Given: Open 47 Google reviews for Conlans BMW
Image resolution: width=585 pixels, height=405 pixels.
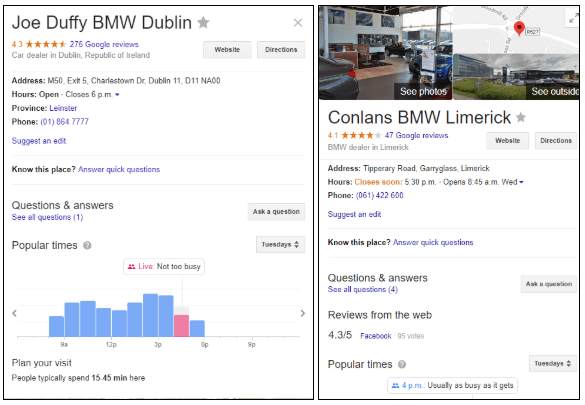Looking at the screenshot, I should point(416,135).
